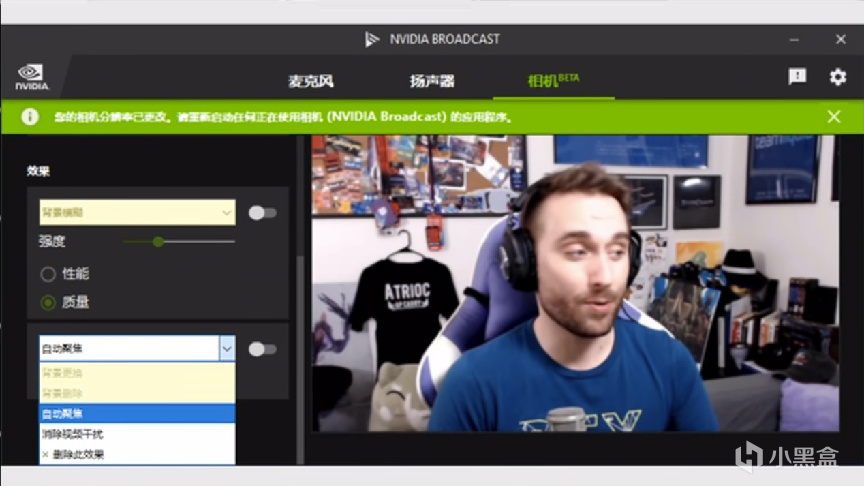Switch to the 麦克风 tab
The height and width of the screenshot is (486, 864).
tap(311, 81)
